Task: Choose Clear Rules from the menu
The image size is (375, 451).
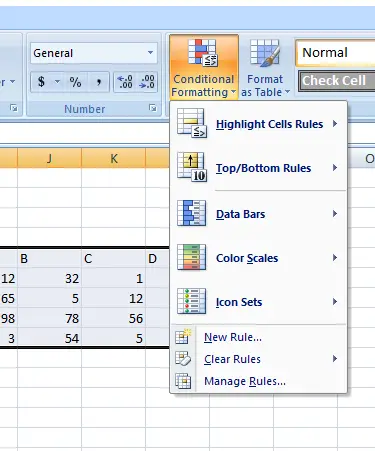Action: (x=258, y=359)
